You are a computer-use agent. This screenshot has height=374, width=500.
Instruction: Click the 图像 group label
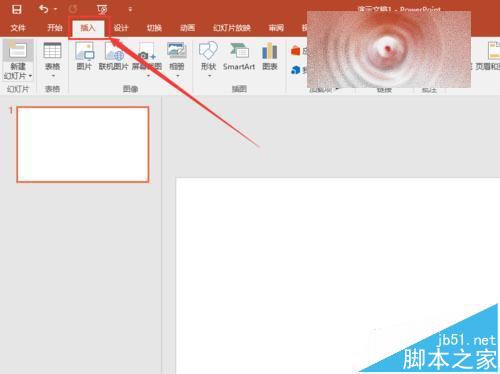pos(130,89)
